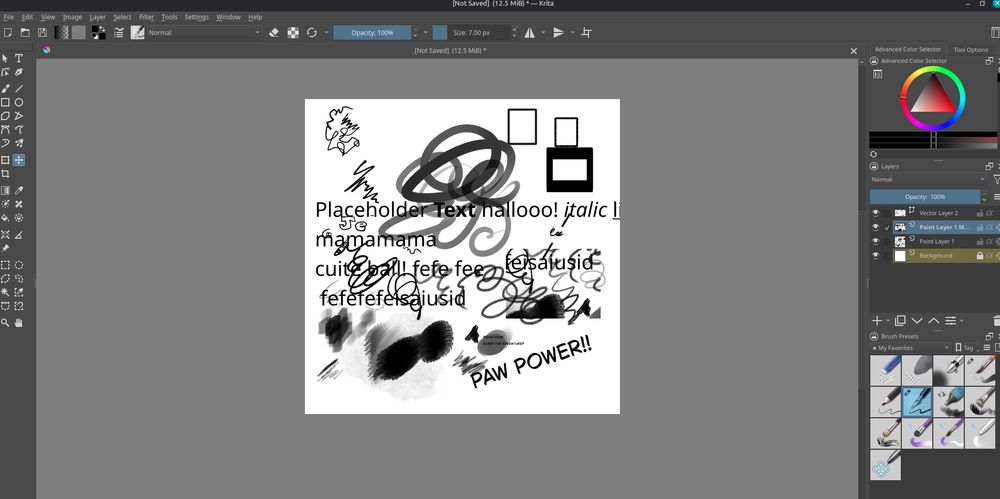Image resolution: width=1000 pixels, height=499 pixels.
Task: Adjust Layers panel Opacity slider
Action: tap(925, 197)
